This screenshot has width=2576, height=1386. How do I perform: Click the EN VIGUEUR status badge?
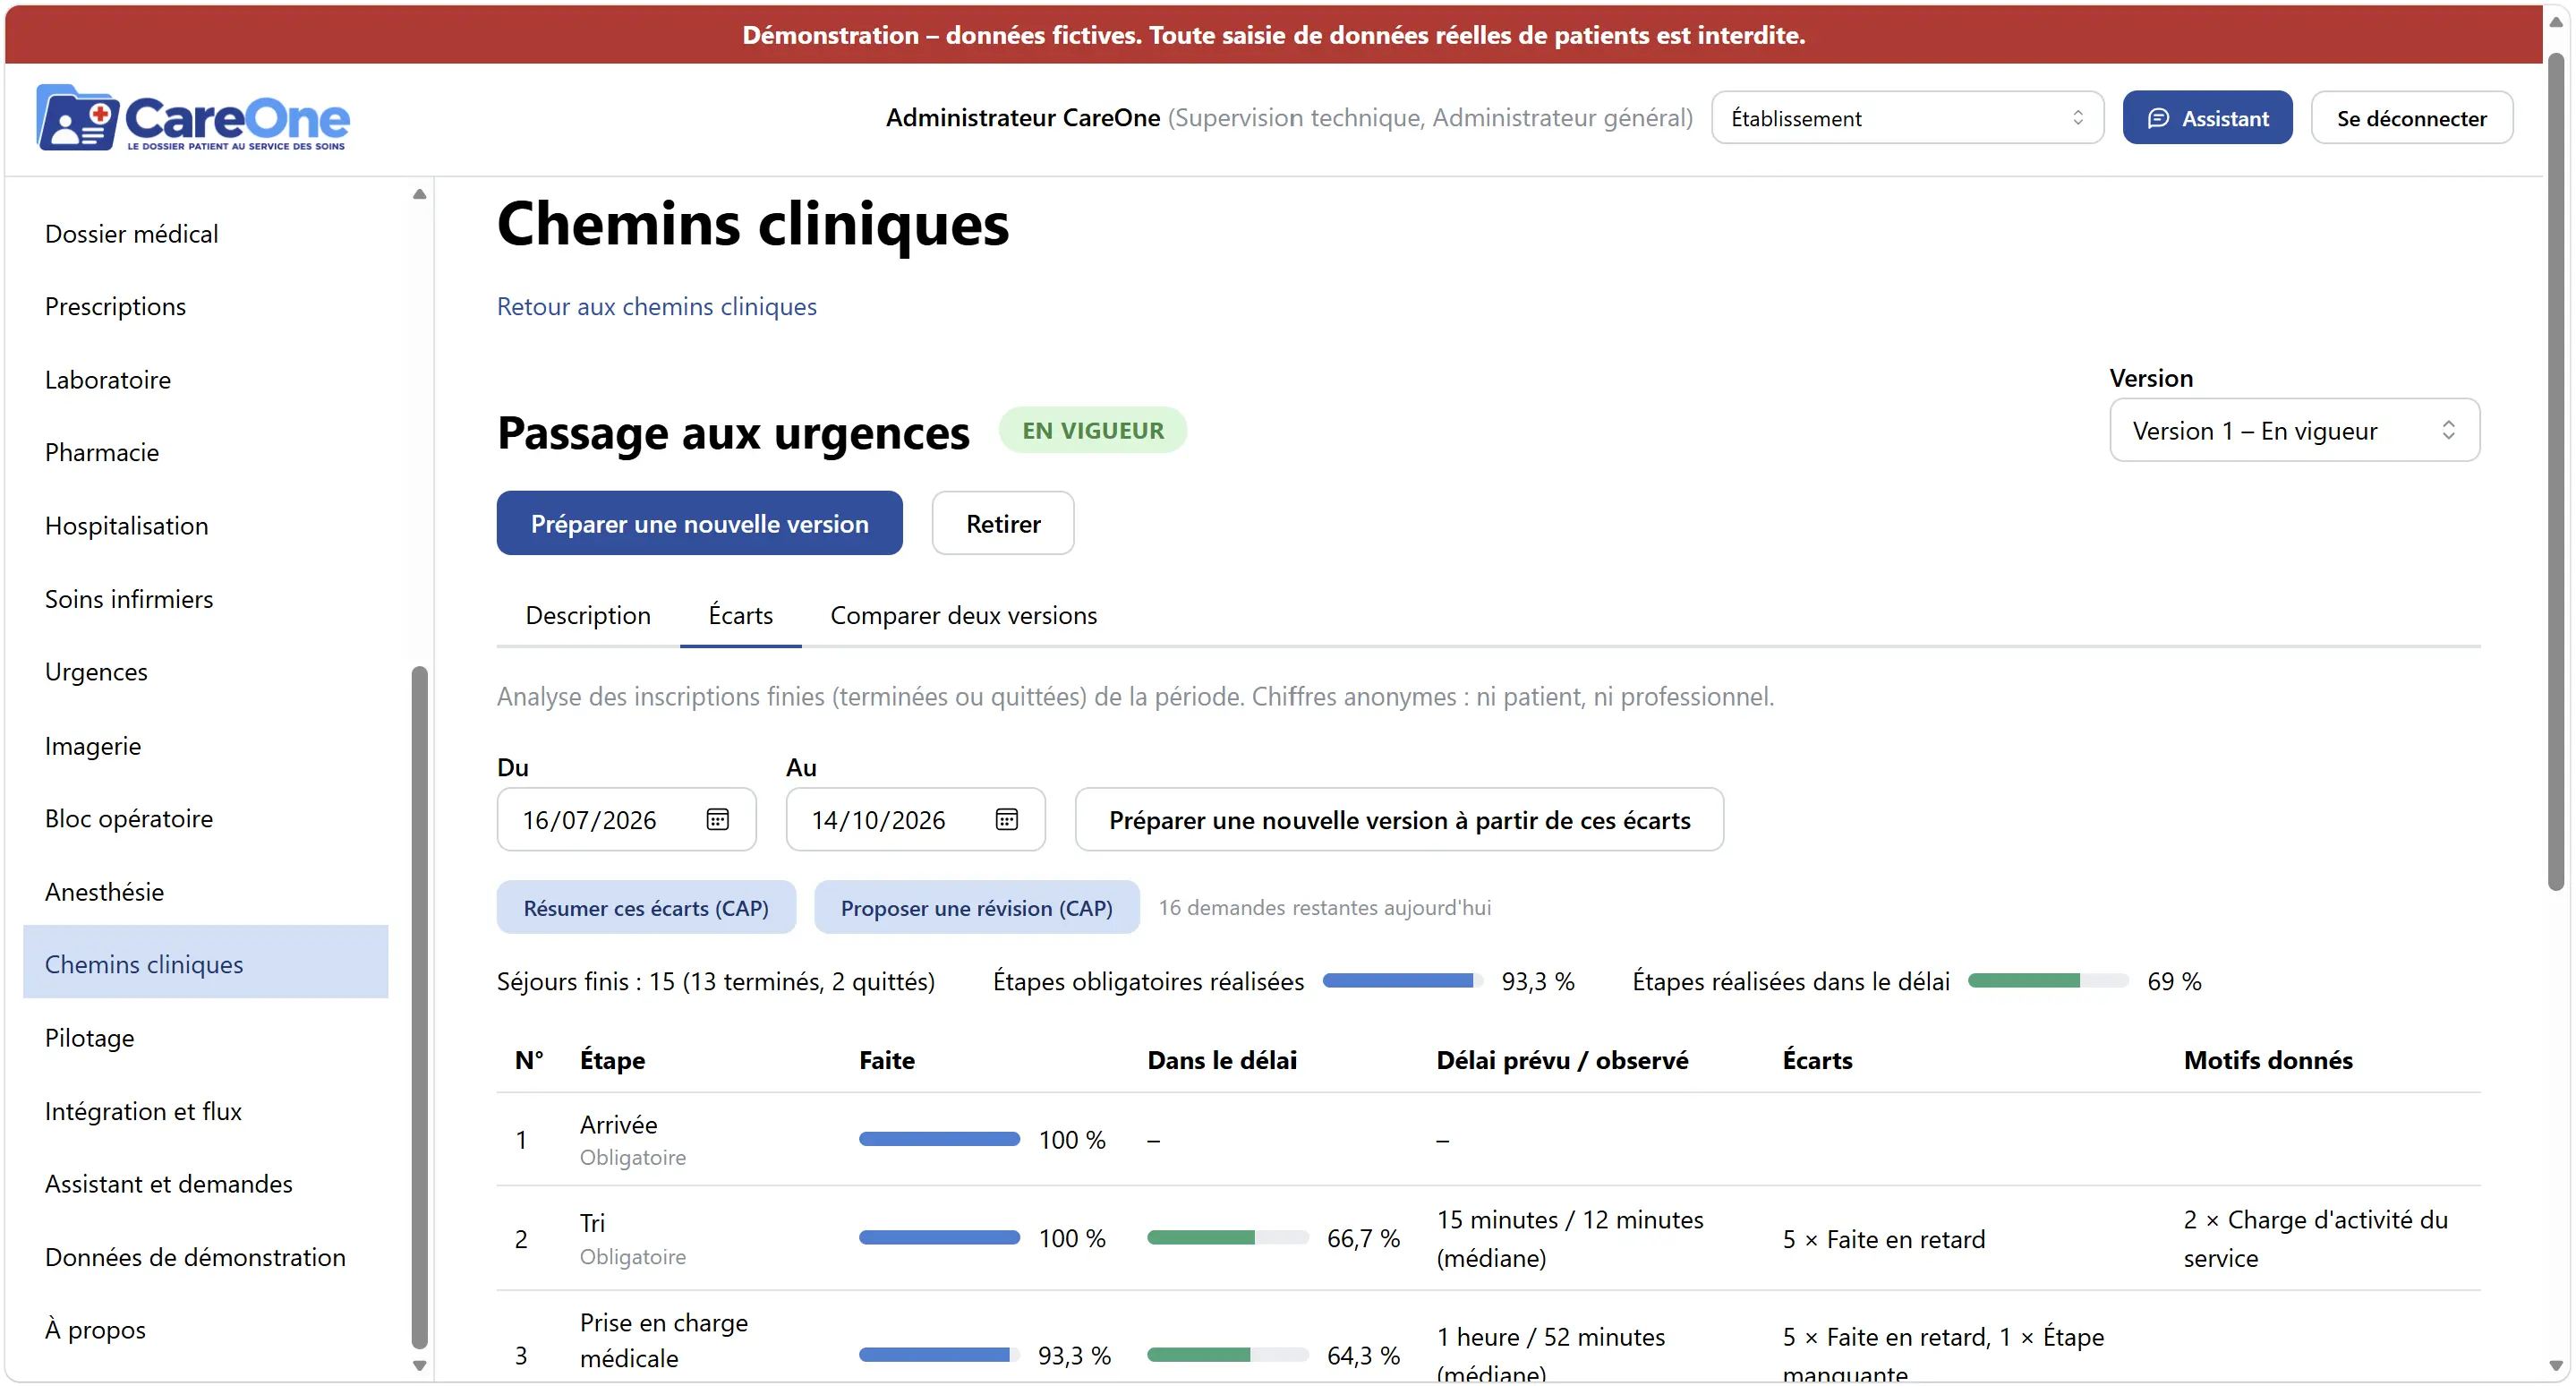(1092, 430)
